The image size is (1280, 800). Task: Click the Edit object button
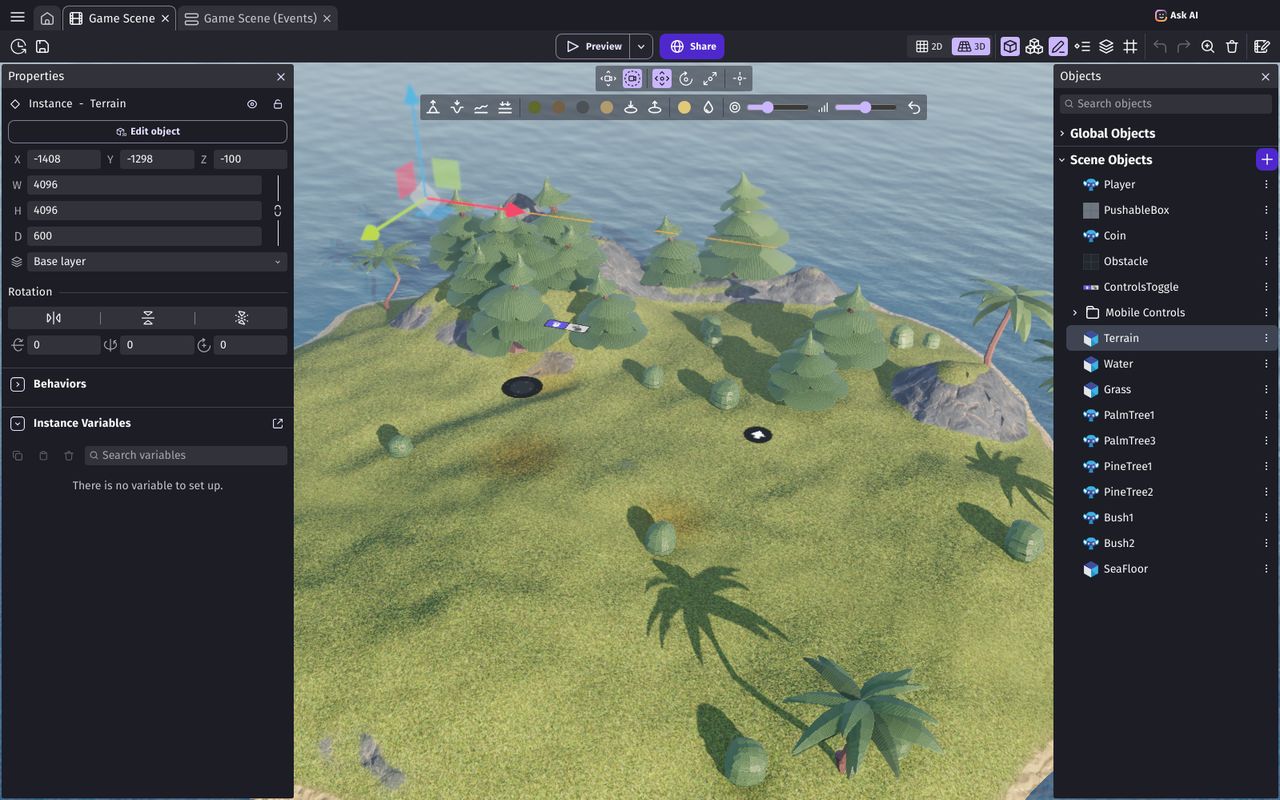point(148,131)
